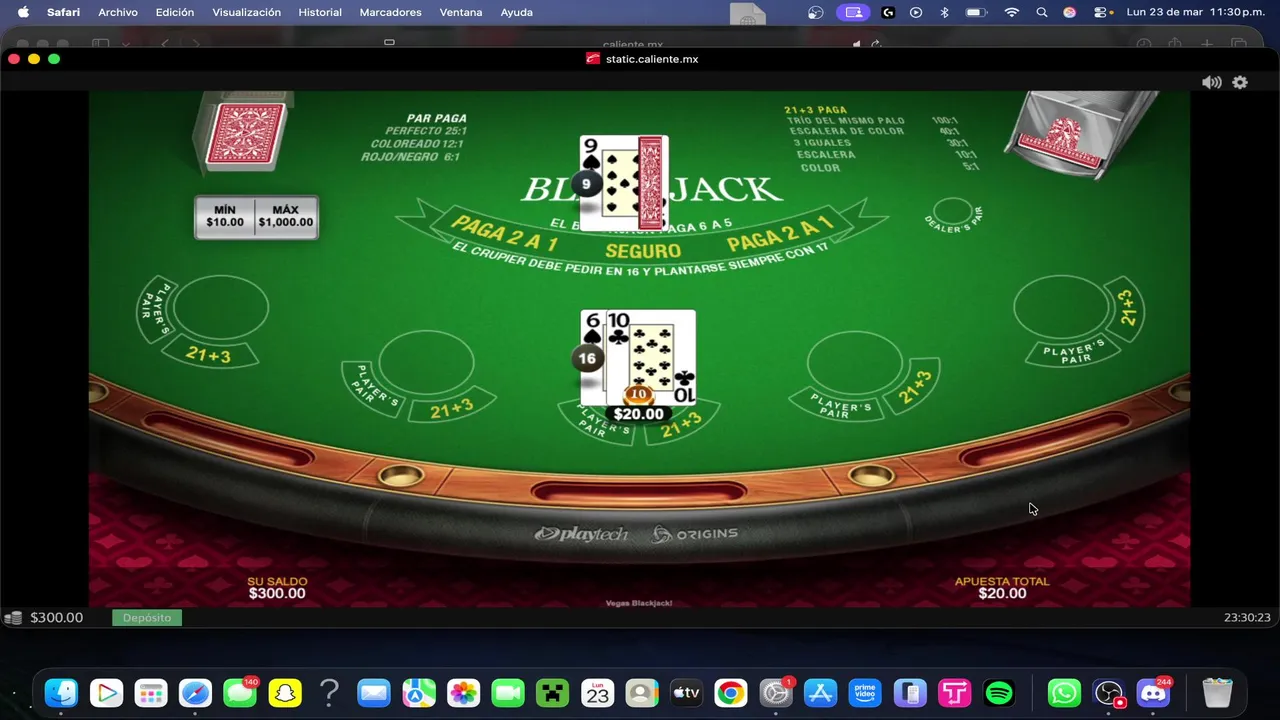The image size is (1280, 720).
Task: Open Apple TV from the Dock
Action: (x=686, y=693)
